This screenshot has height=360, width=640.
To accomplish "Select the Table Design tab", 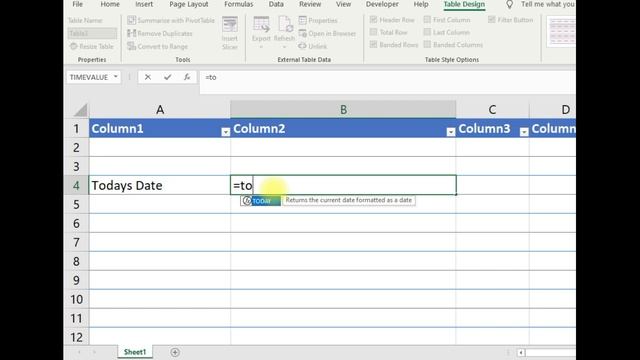I will pos(464,4).
